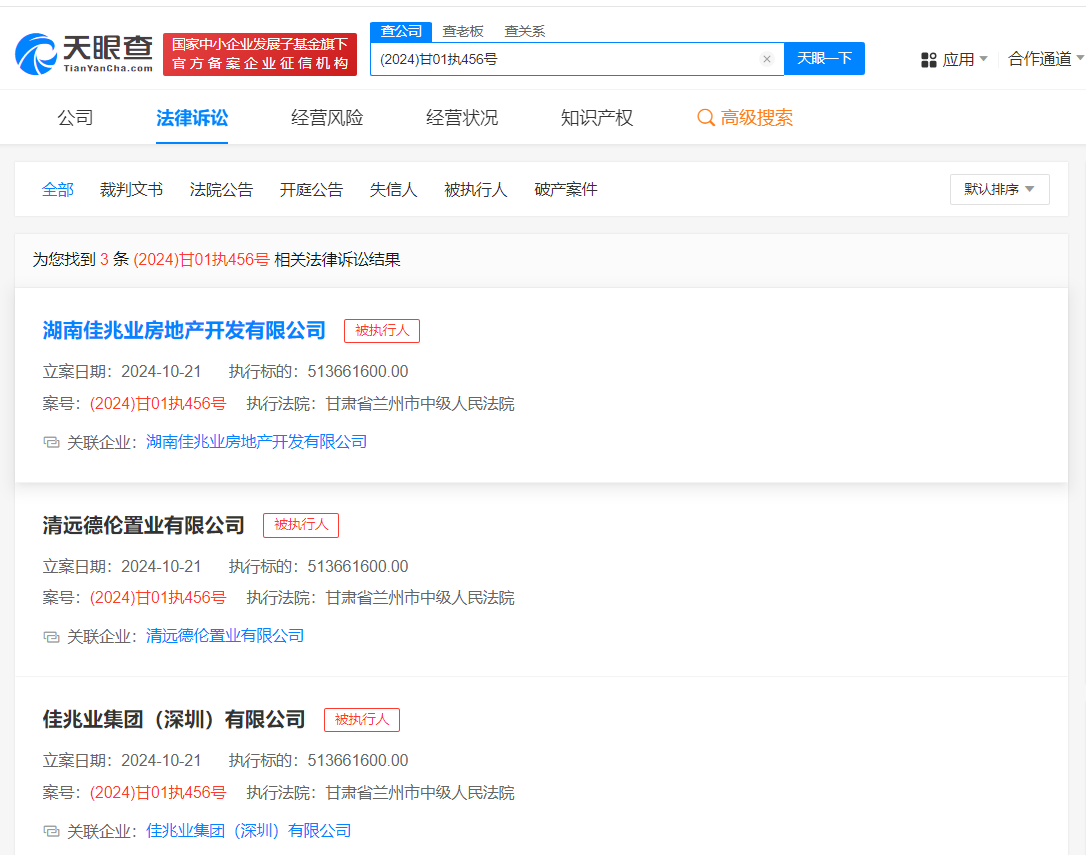Click the linked-company icon beside 佳兆业集团（深圳）有限公司

click(x=52, y=831)
